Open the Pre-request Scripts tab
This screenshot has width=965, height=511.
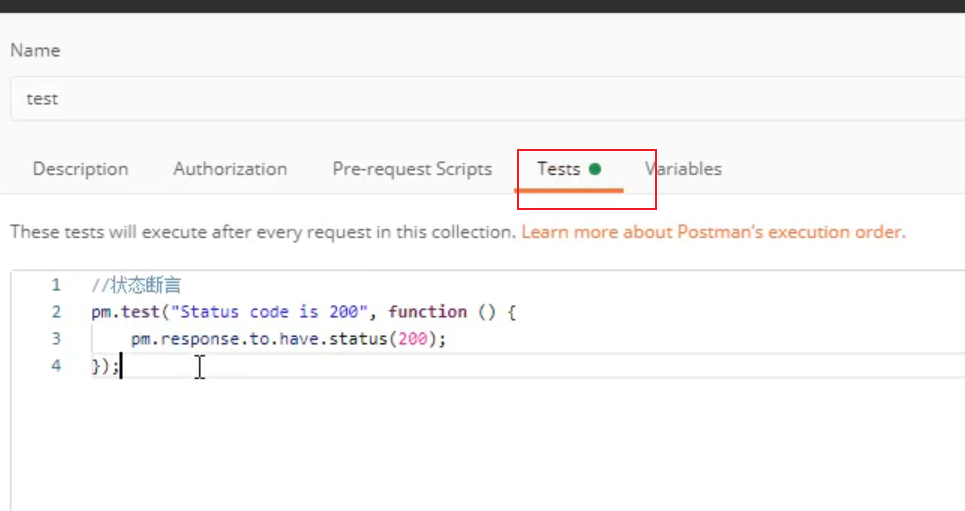[412, 169]
